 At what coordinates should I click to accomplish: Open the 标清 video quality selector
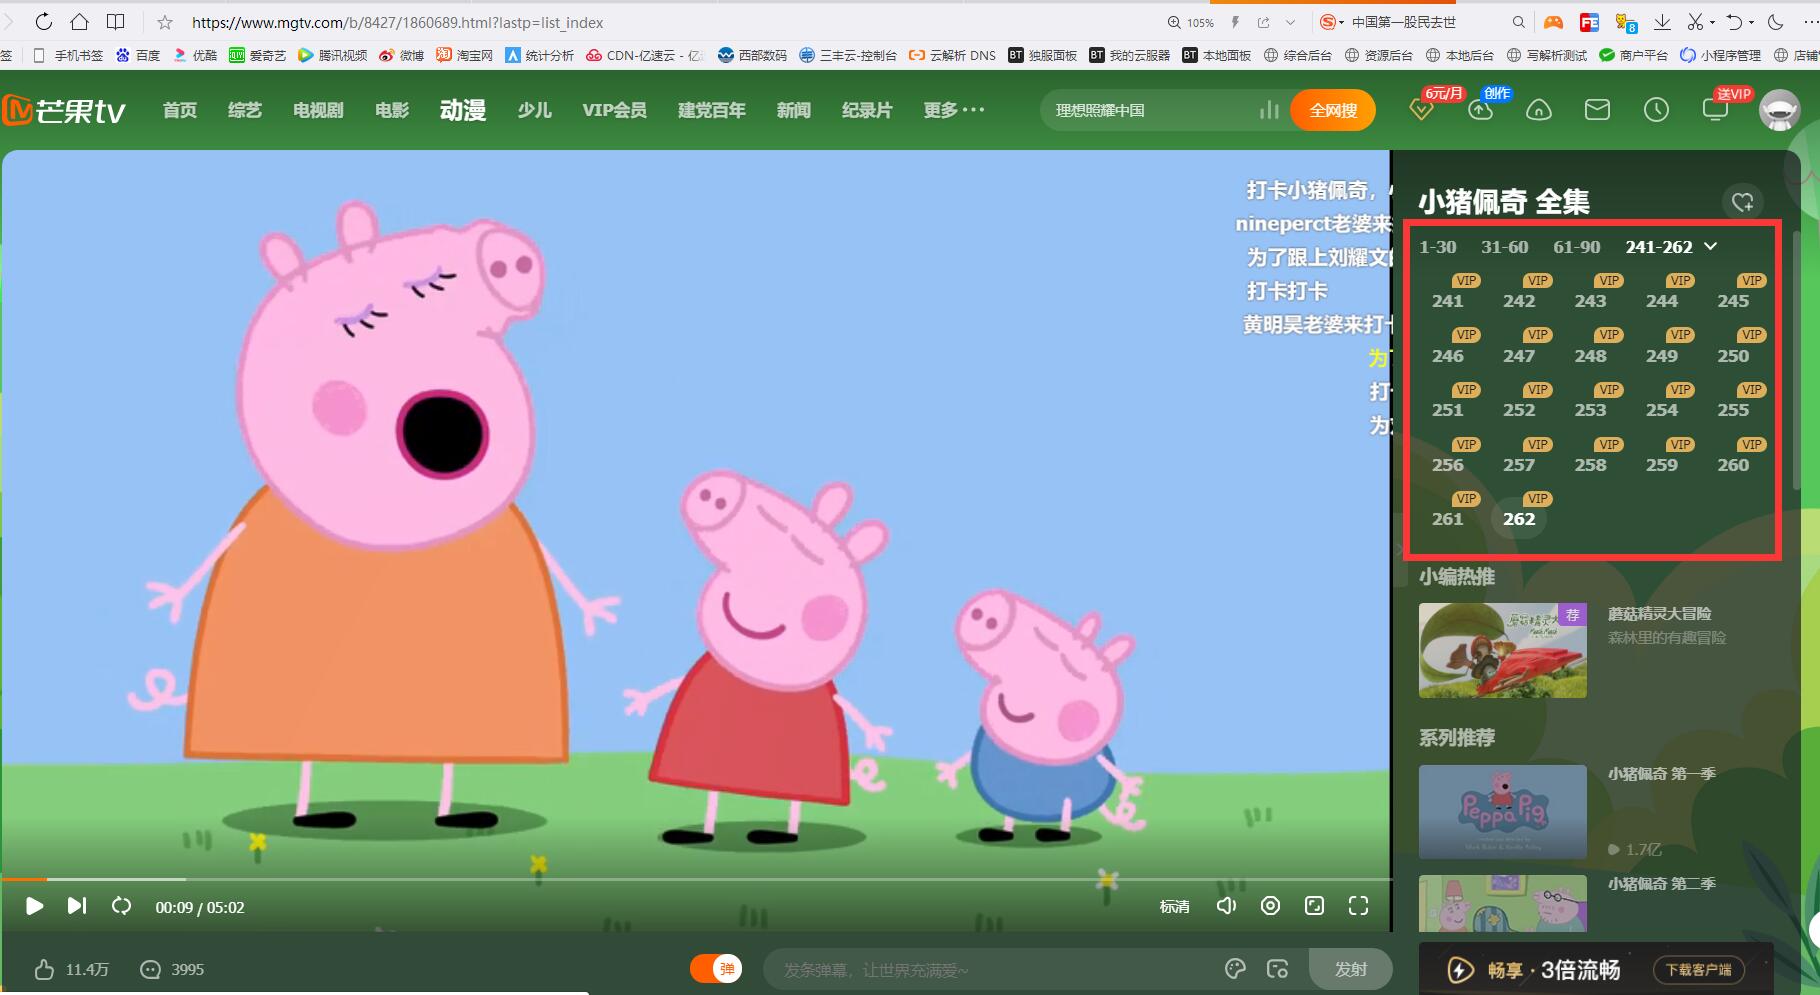click(x=1175, y=907)
